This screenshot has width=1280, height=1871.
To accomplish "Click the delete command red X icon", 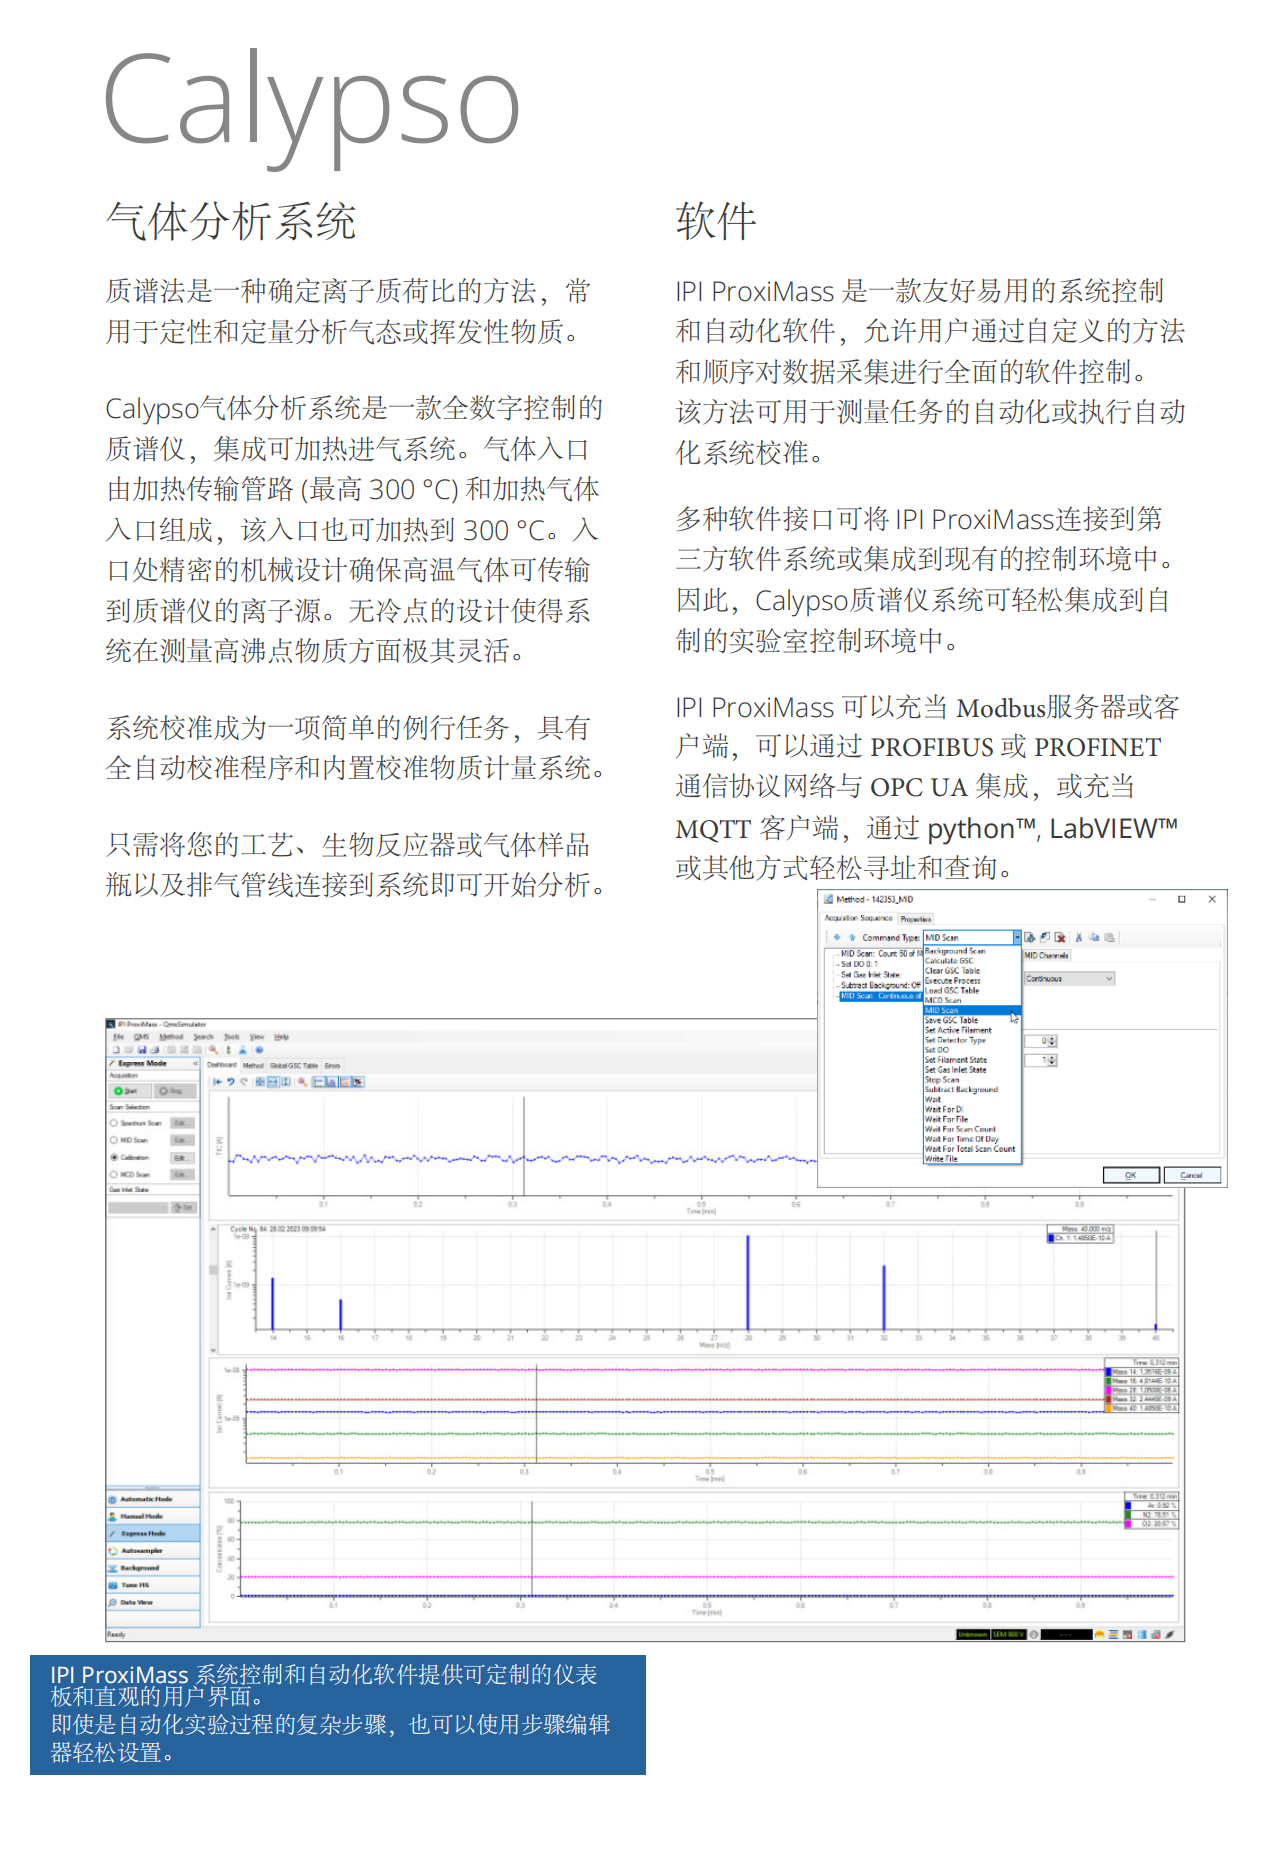I will [1060, 937].
